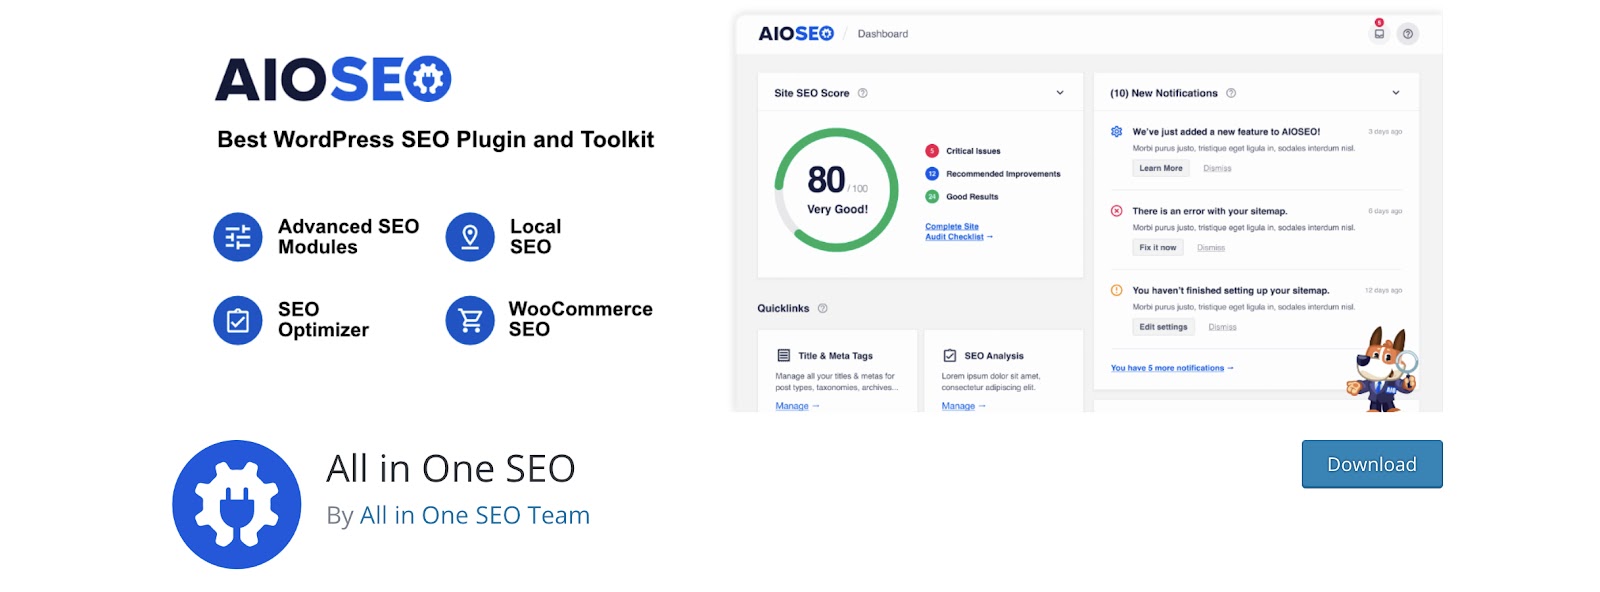Click the AIOSEO logo in dashboard header
This screenshot has width=1600, height=592.
(796, 34)
